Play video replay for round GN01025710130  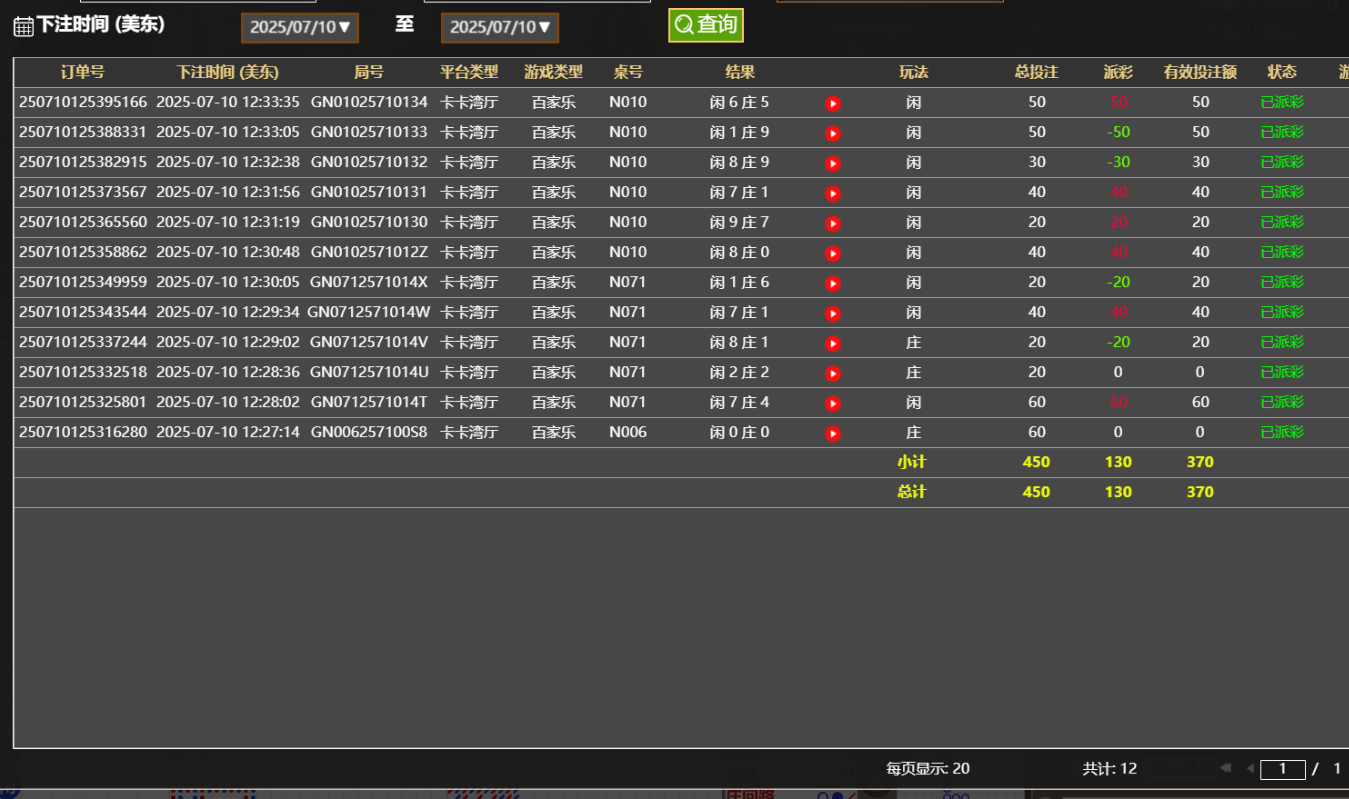pos(833,223)
